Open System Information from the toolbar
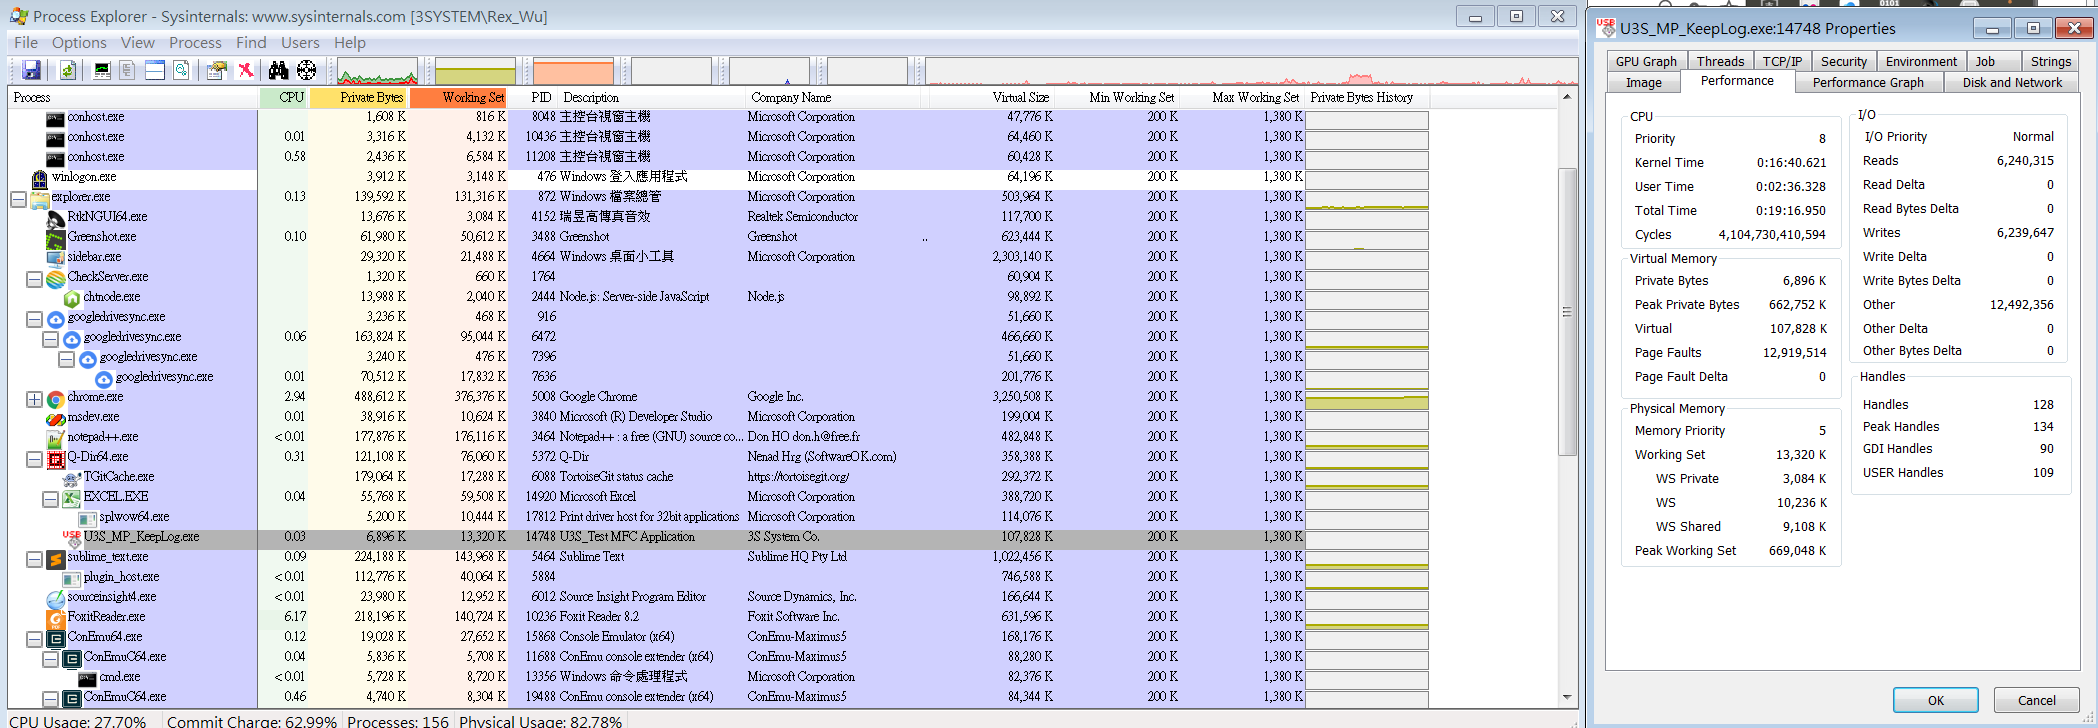2098x728 pixels. tap(102, 70)
